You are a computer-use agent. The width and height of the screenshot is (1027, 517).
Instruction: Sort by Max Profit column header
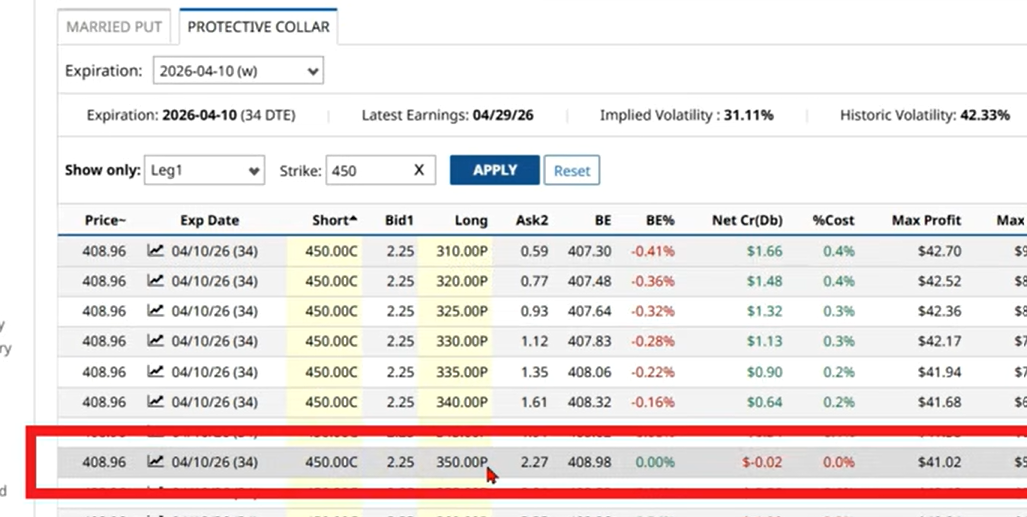[926, 220]
